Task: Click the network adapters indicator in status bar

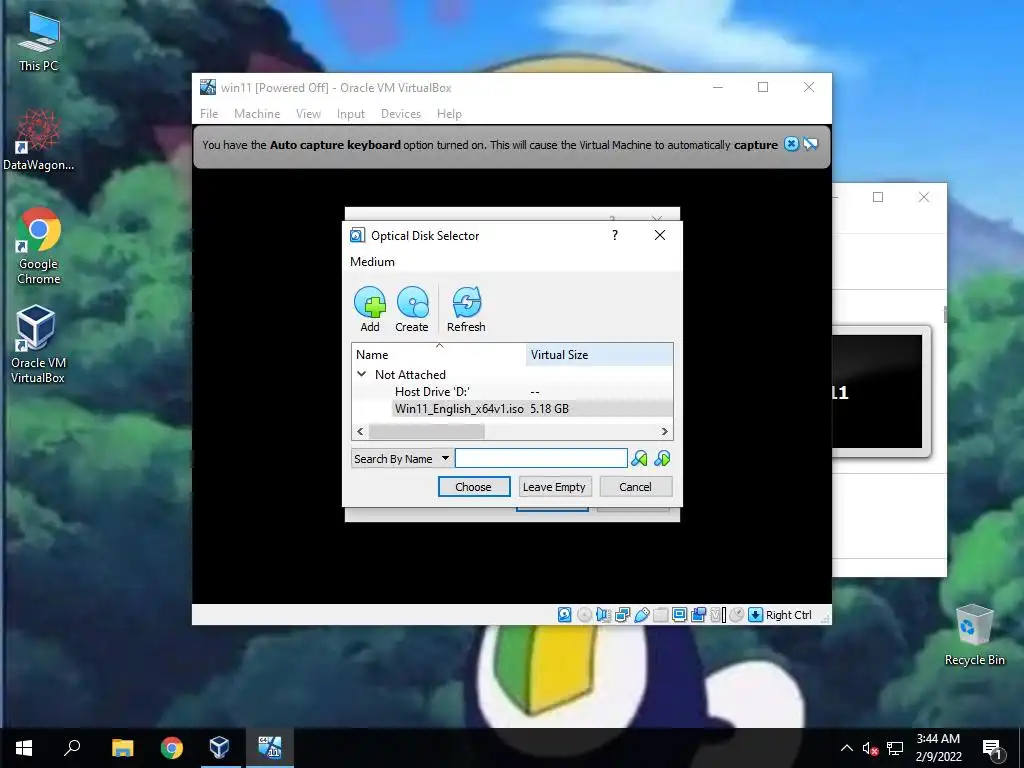Action: click(623, 615)
